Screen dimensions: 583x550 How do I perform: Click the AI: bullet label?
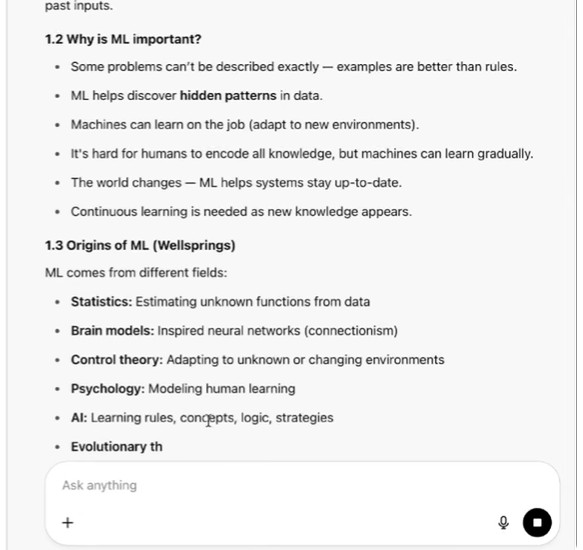click(x=79, y=418)
